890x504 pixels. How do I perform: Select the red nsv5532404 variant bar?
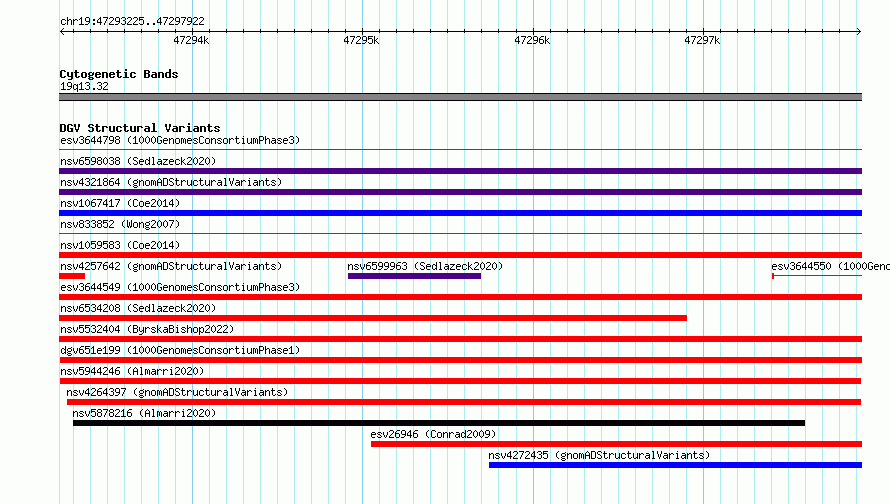(460, 339)
